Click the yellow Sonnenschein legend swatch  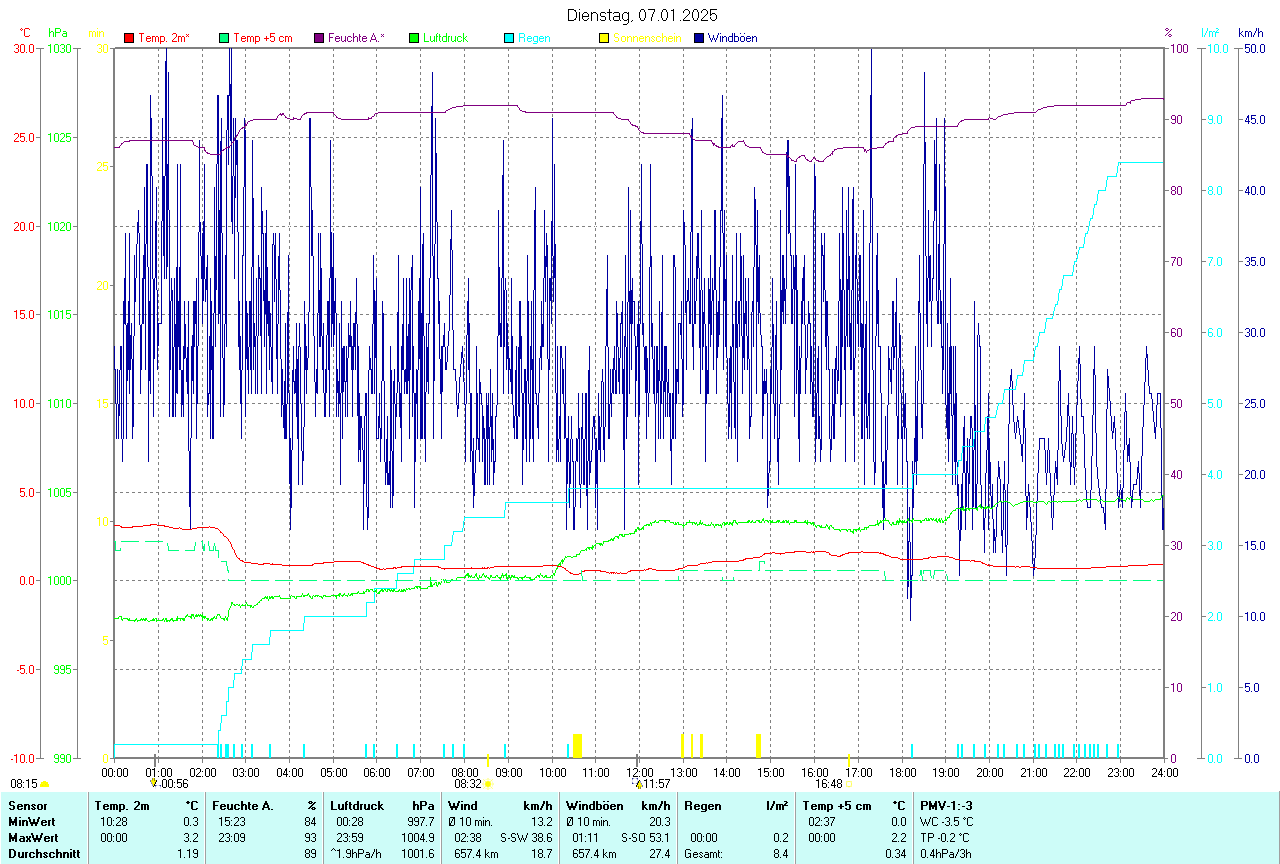[604, 38]
